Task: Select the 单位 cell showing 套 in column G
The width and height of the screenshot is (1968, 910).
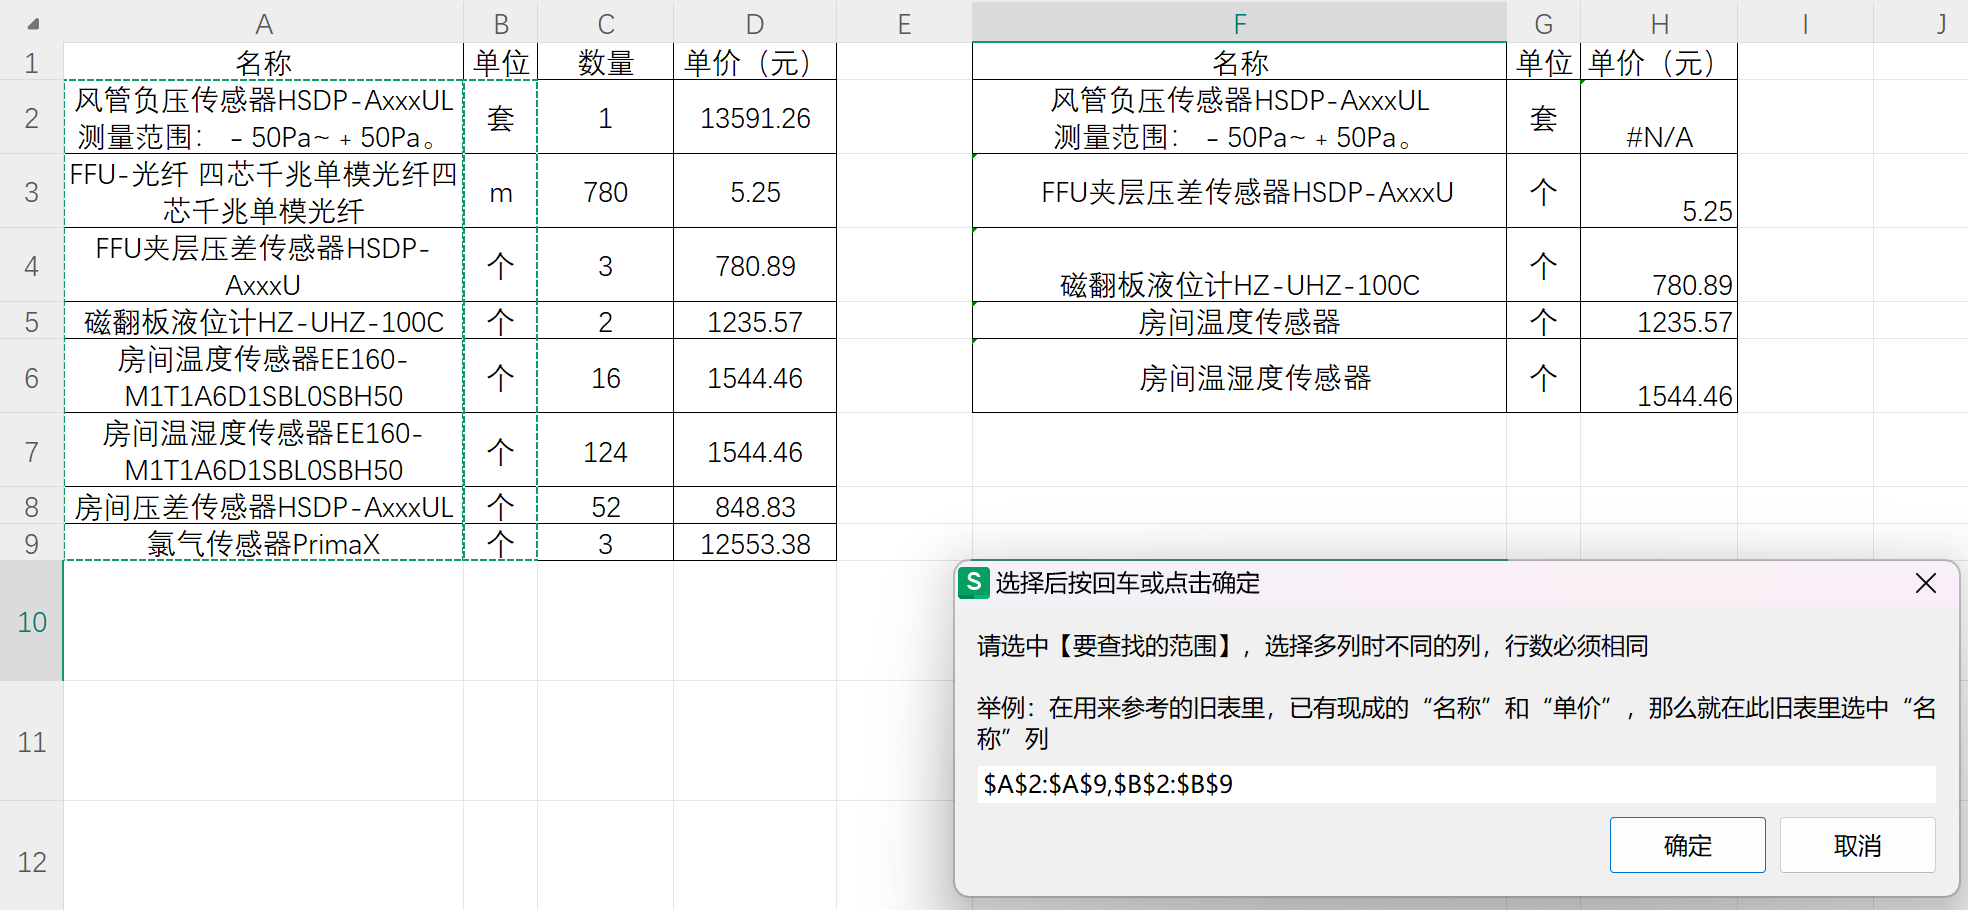Action: tap(1543, 117)
